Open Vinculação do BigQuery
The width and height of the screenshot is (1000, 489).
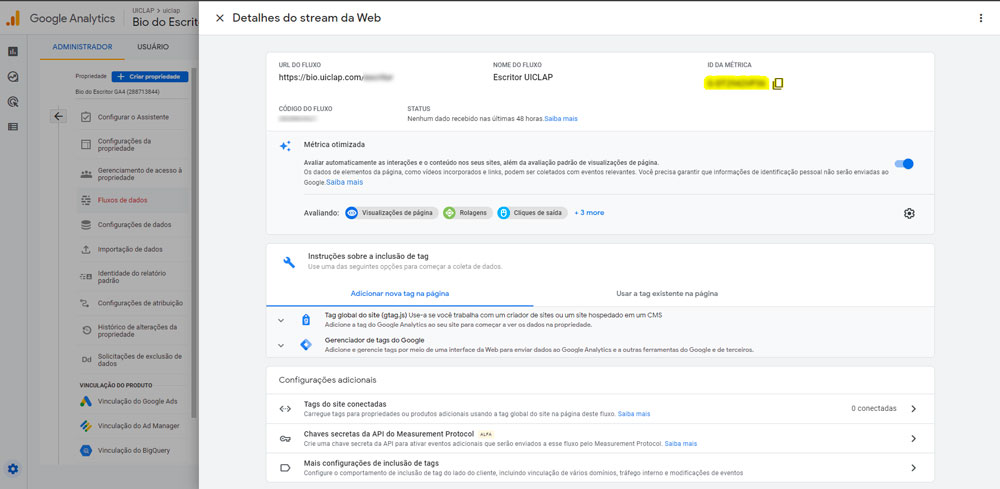[x=133, y=450]
